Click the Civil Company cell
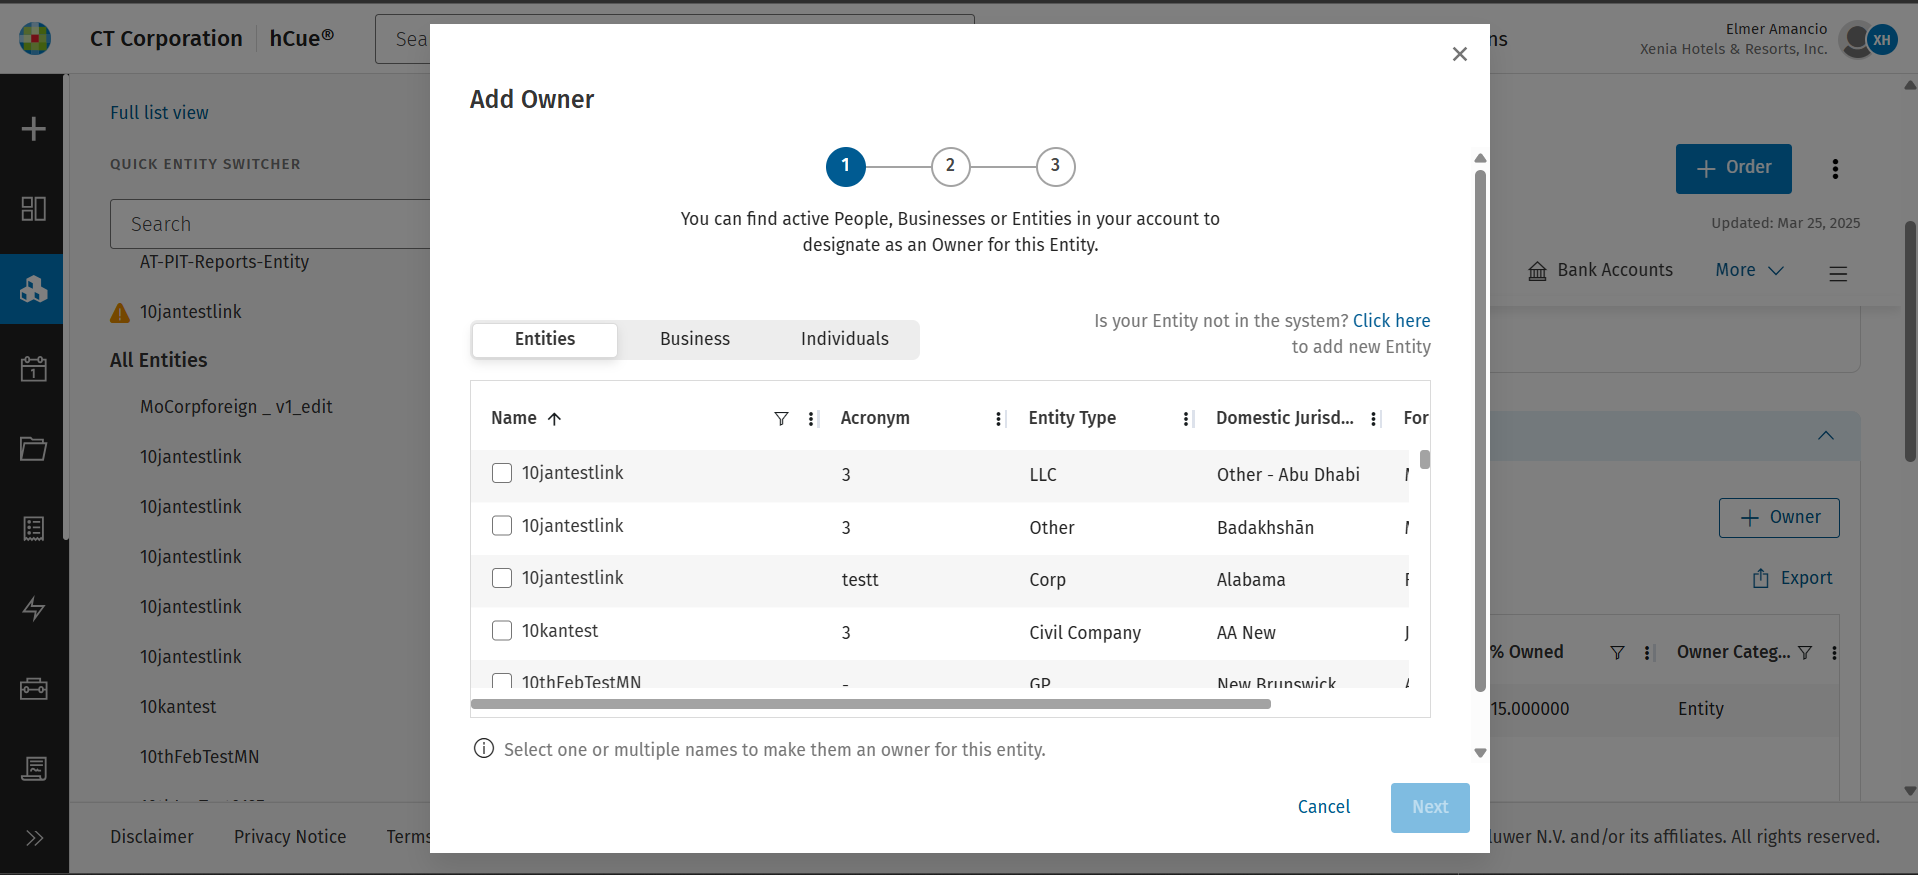Screen dimensions: 1918x875 1085,633
